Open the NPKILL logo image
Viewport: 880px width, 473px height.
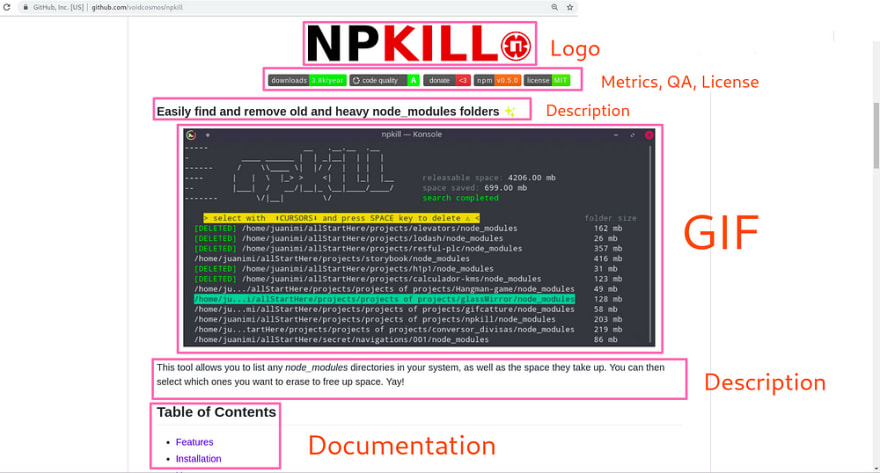pyautogui.click(x=419, y=44)
